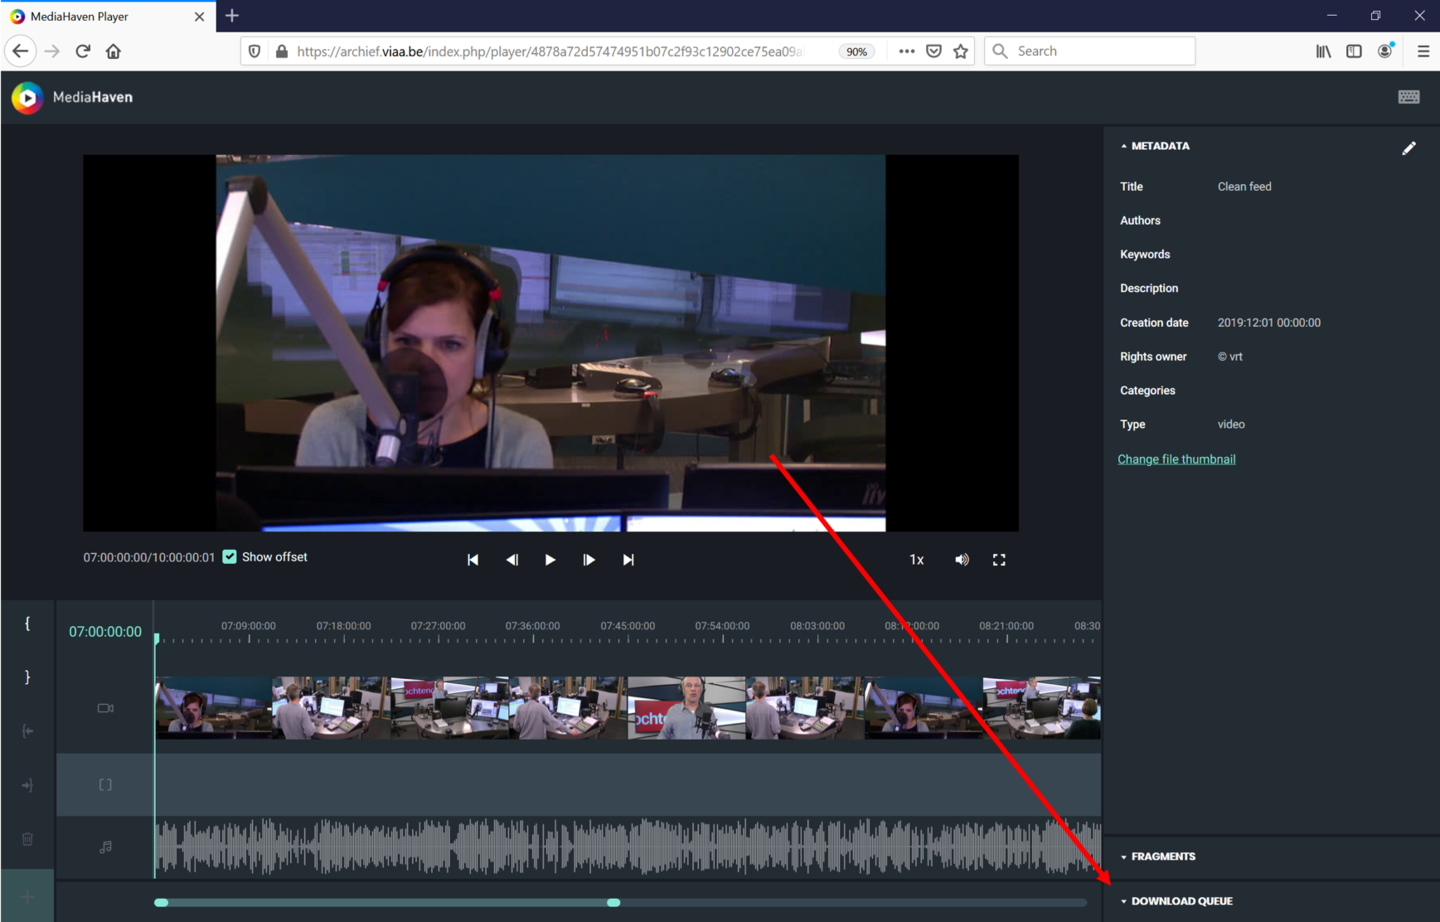
Task: Step one frame backward
Action: (x=512, y=560)
